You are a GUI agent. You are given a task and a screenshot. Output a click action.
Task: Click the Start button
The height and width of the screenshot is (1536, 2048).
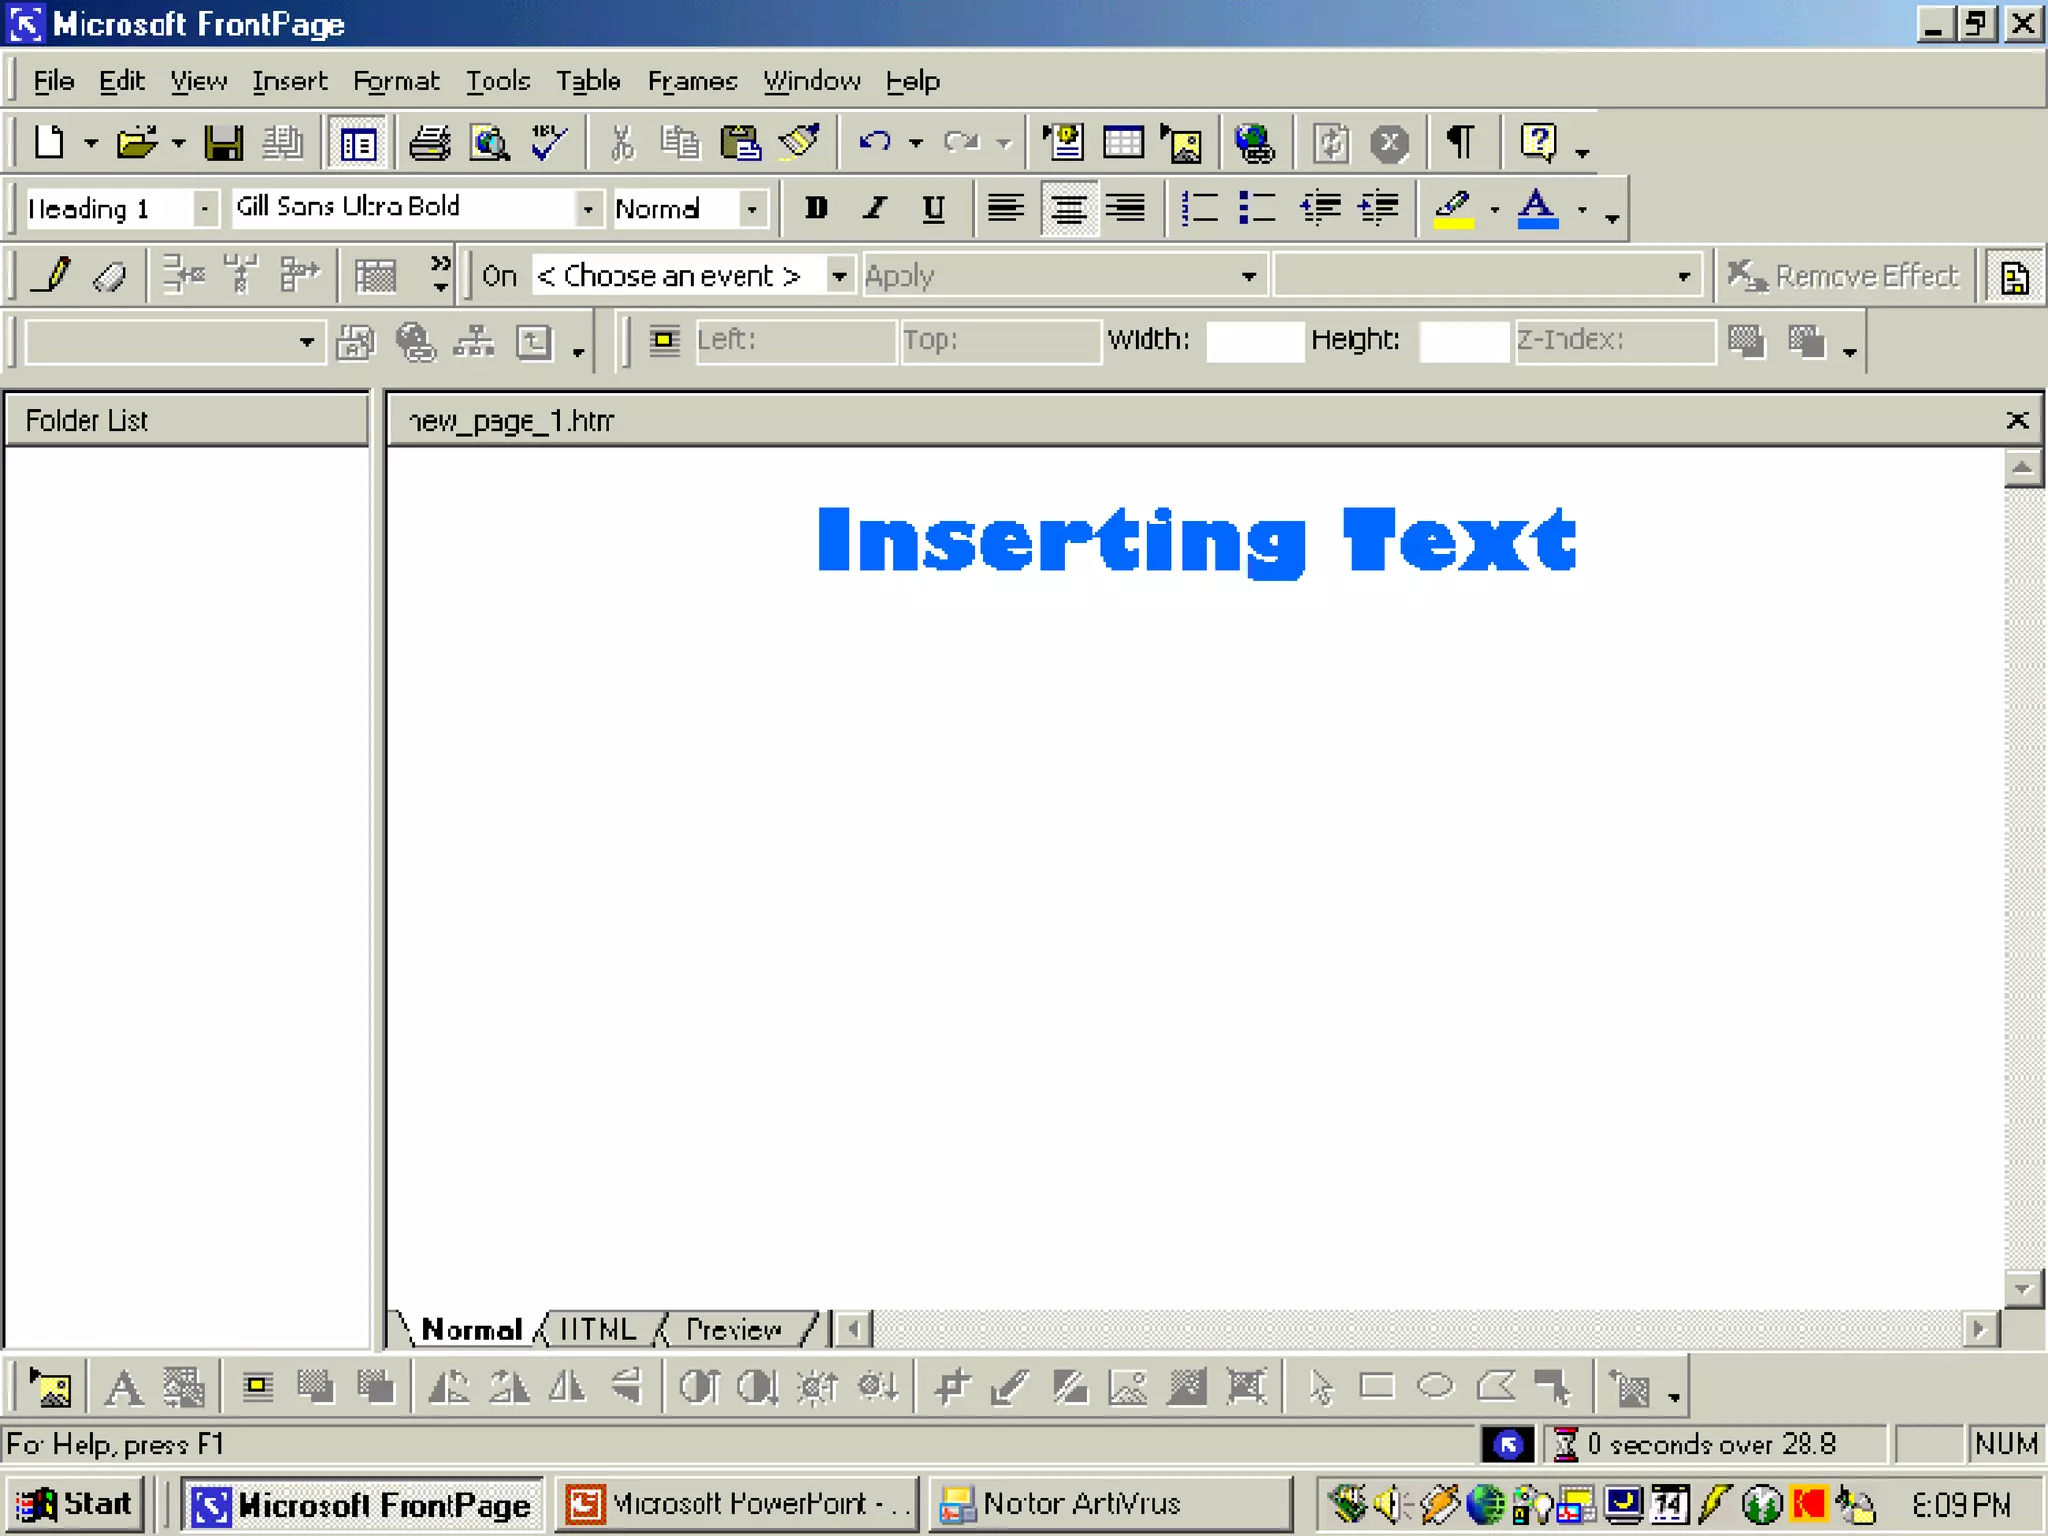click(x=76, y=1503)
